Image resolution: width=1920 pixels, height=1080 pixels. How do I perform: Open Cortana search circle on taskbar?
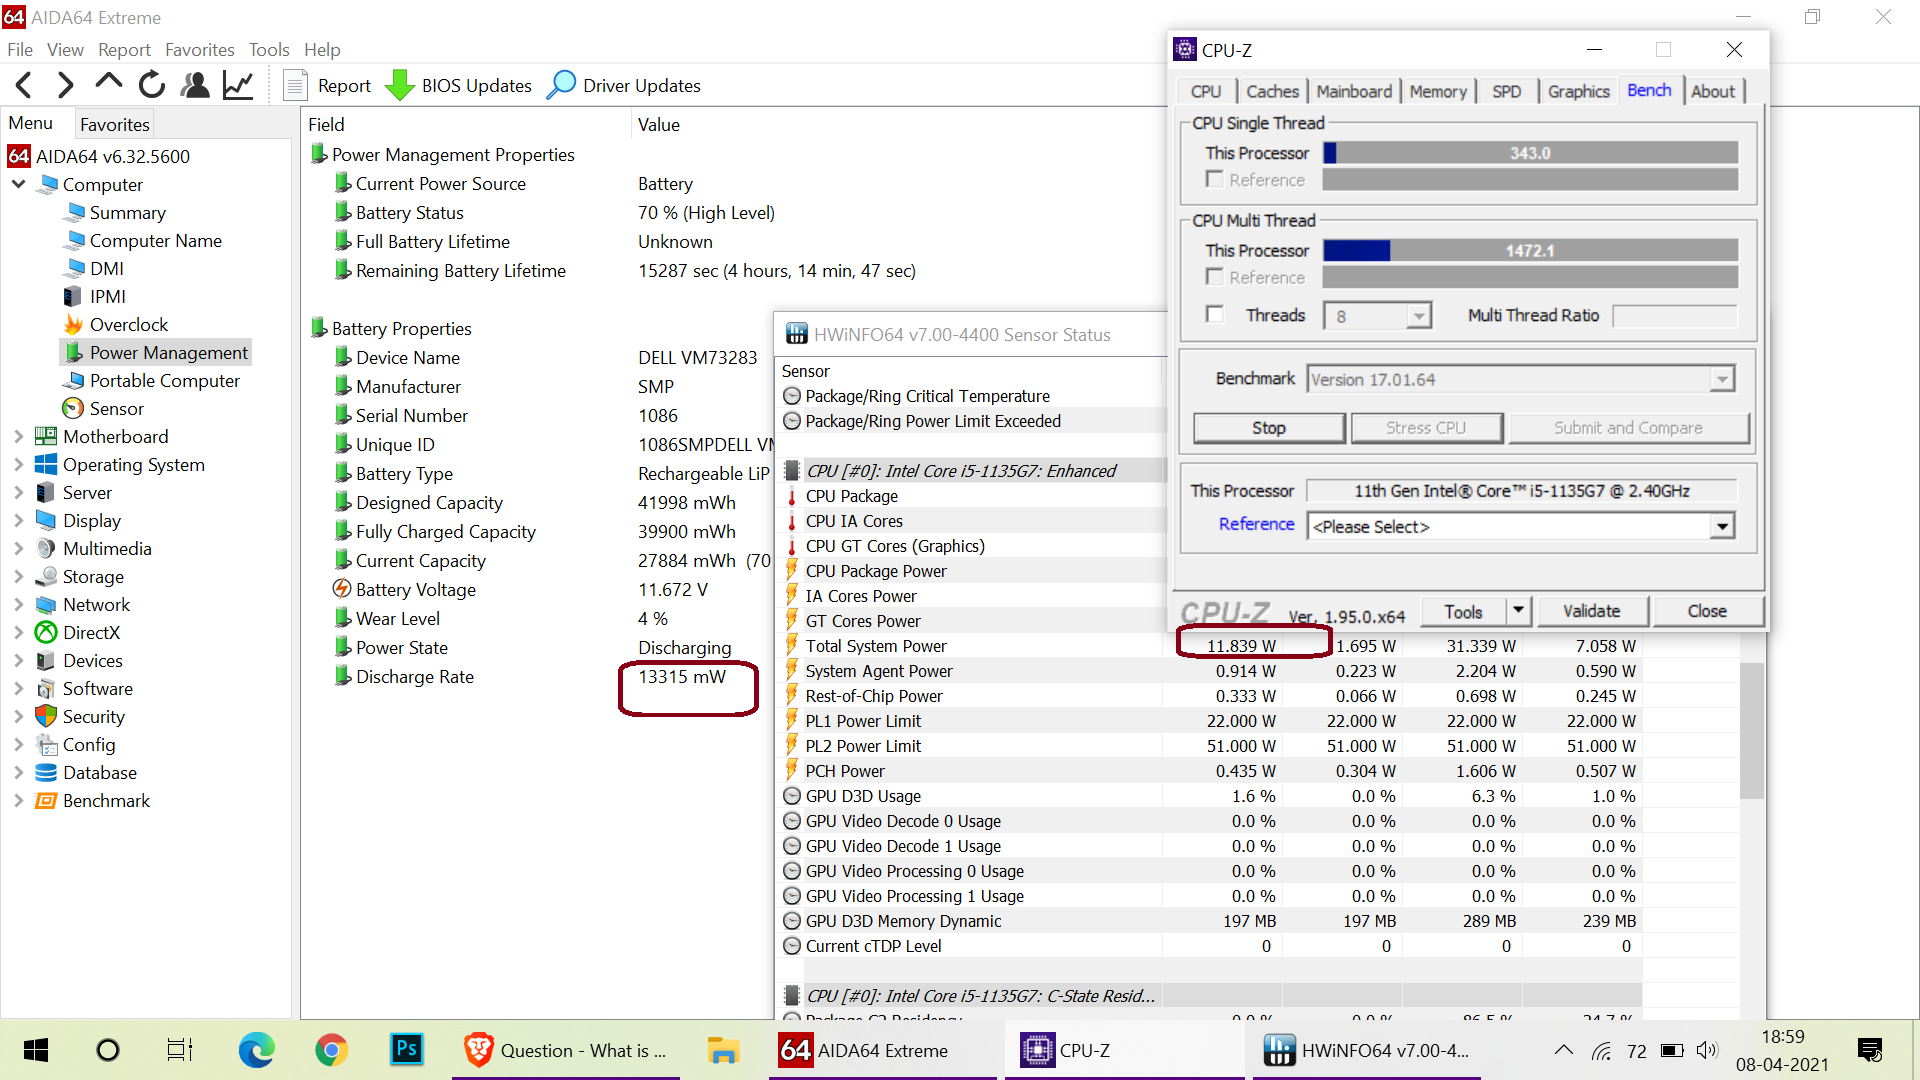point(108,1050)
